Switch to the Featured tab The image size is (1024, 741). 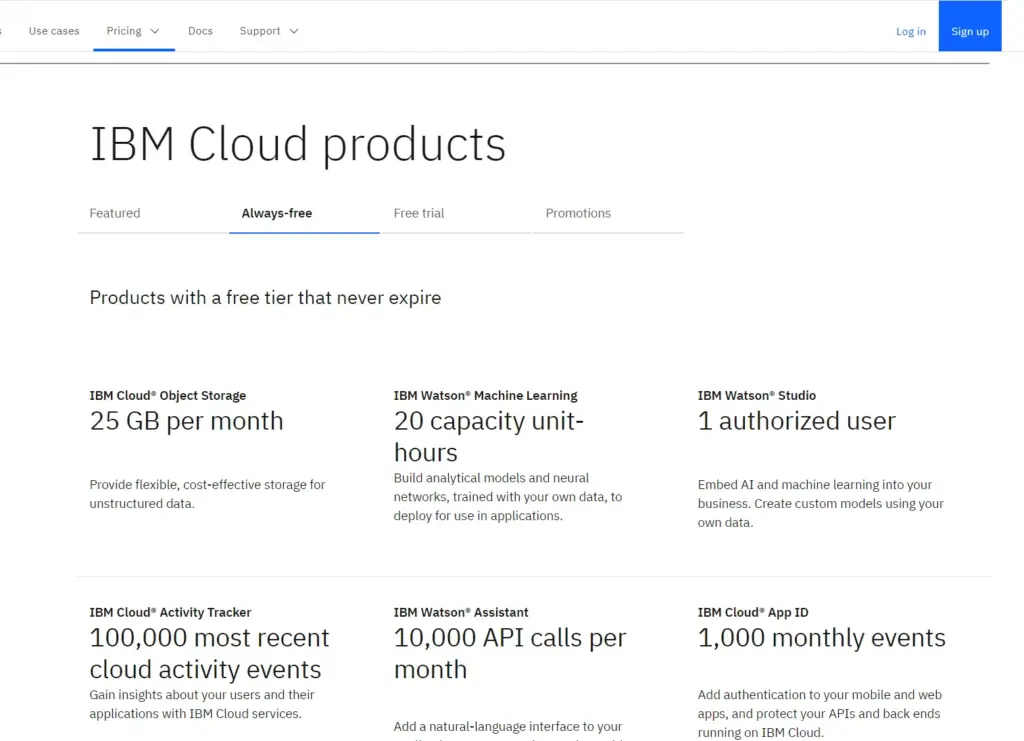[152, 213]
